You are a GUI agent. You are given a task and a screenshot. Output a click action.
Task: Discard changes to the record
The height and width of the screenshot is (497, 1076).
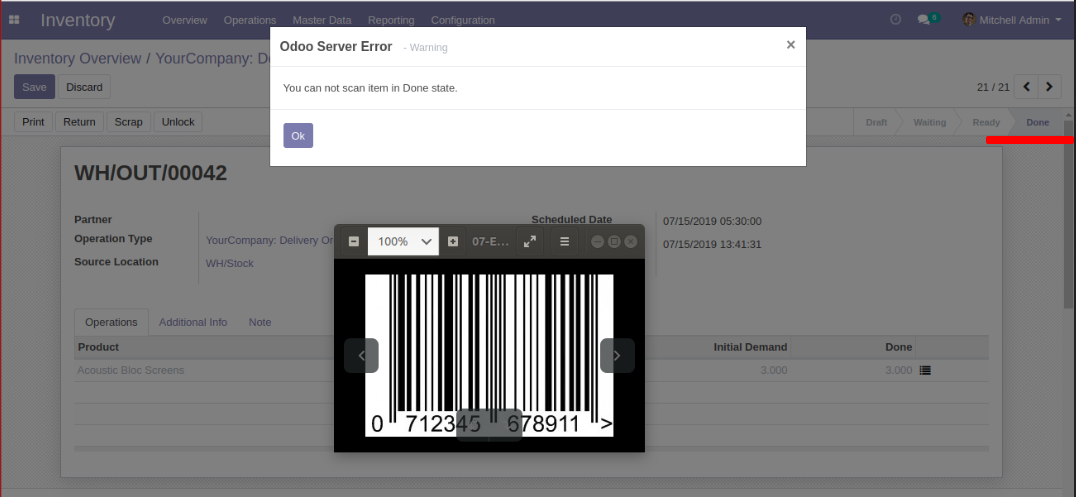84,87
